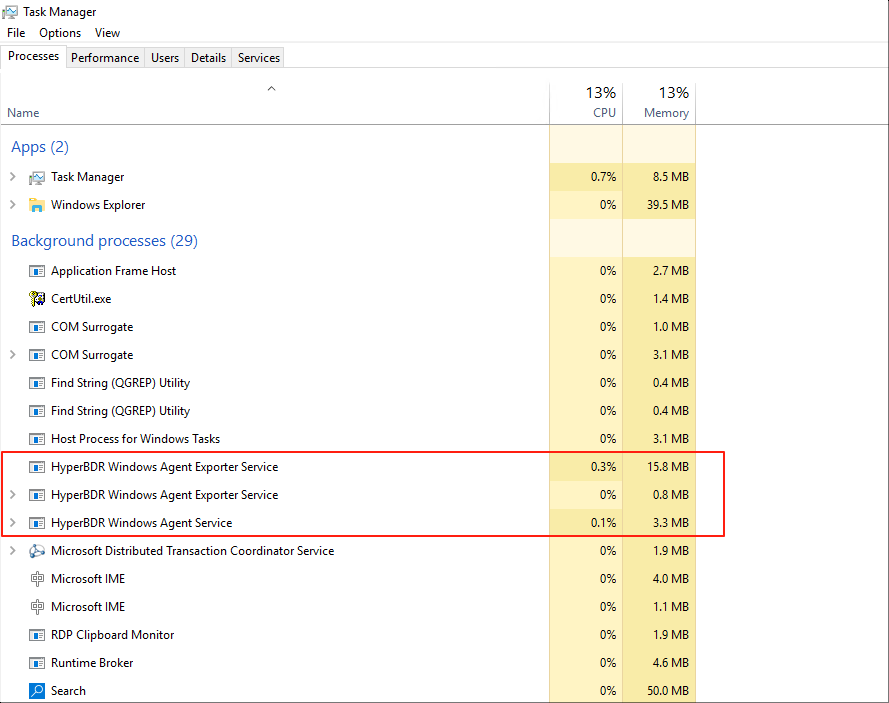The width and height of the screenshot is (889, 703).
Task: Select the Application Frame Host process name
Action: point(113,271)
